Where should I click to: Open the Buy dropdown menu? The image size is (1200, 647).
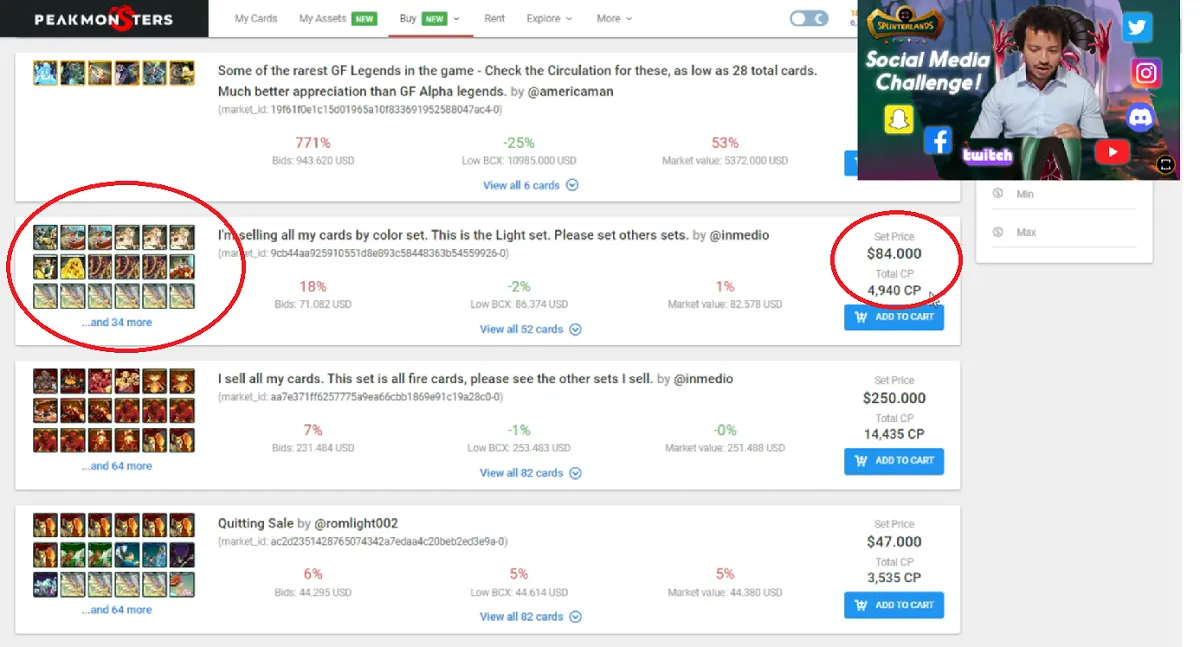429,18
